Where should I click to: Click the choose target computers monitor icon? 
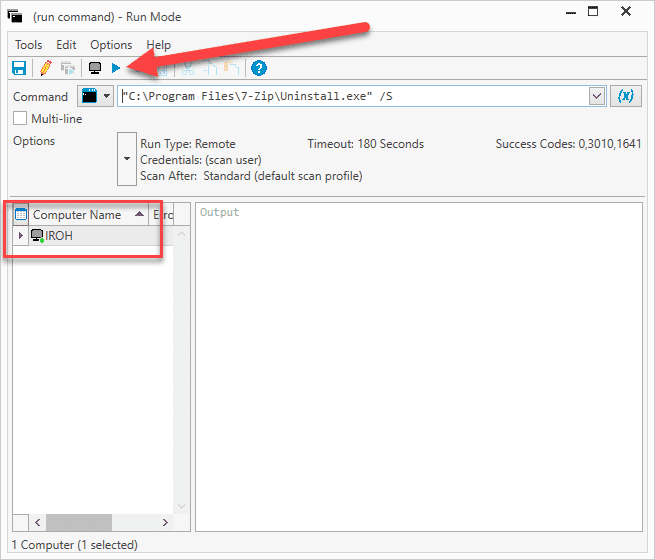(95, 68)
